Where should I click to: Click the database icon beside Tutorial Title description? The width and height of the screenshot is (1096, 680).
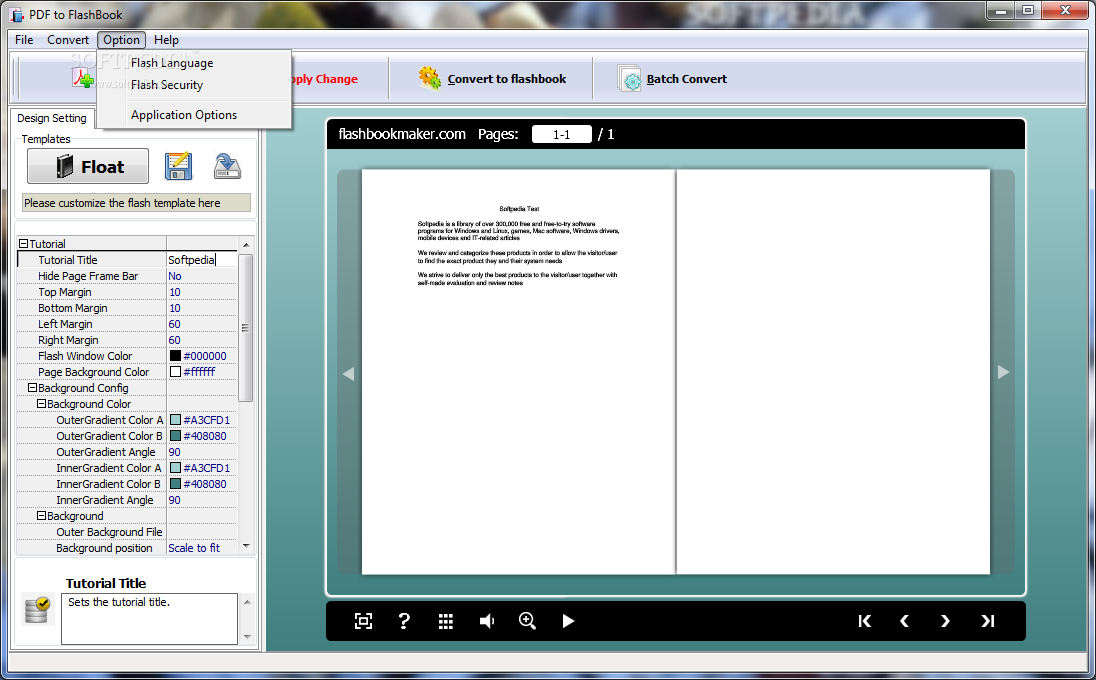(36, 610)
